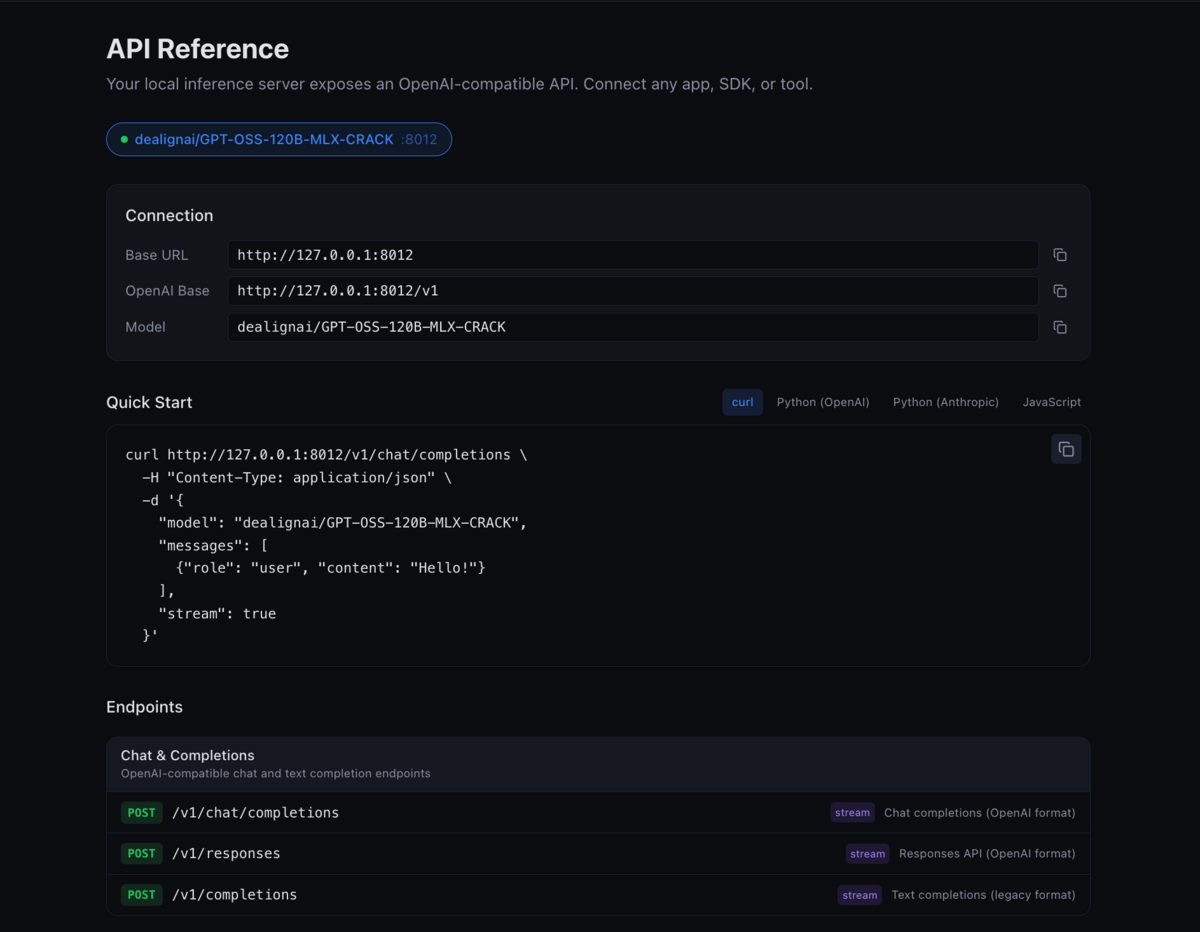The image size is (1200, 932).
Task: Click the OpenAI Base input field
Action: (x=633, y=291)
